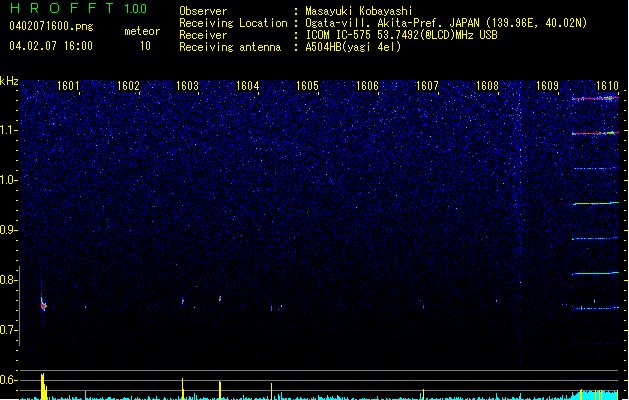This screenshot has height=400, width=629.
Task: Click the 1606 time marker
Action: coord(367,86)
